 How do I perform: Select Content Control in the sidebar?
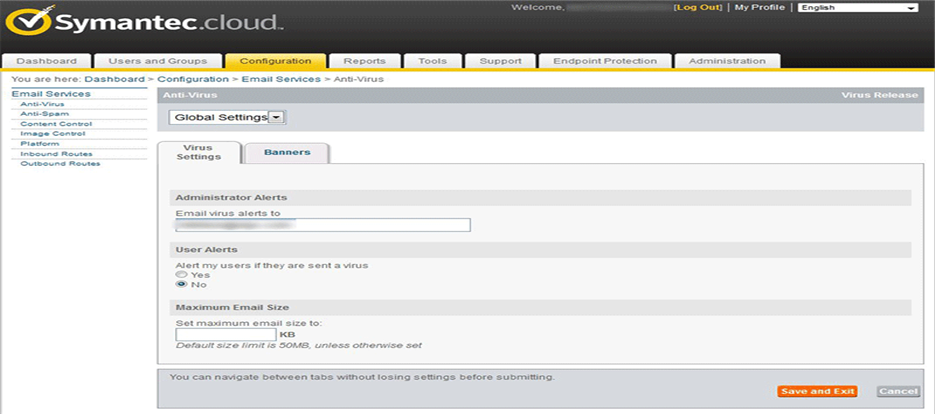pyautogui.click(x=56, y=124)
